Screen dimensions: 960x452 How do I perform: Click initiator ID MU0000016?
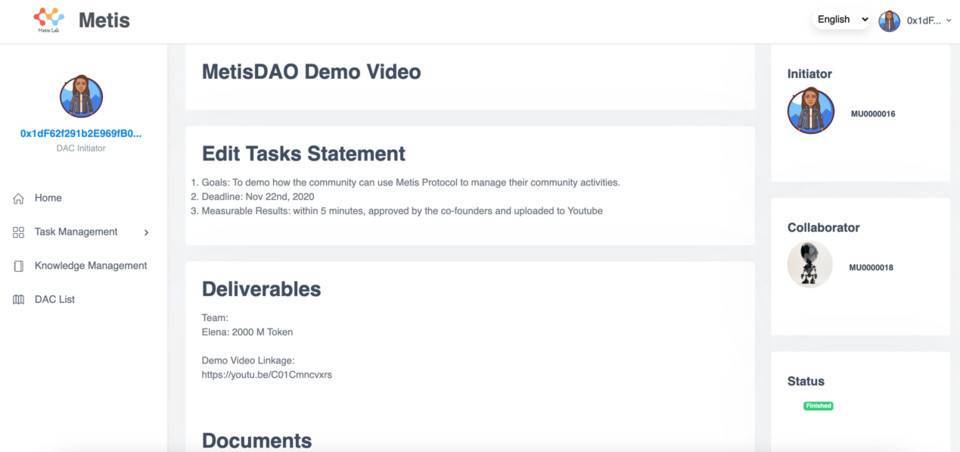(x=873, y=113)
